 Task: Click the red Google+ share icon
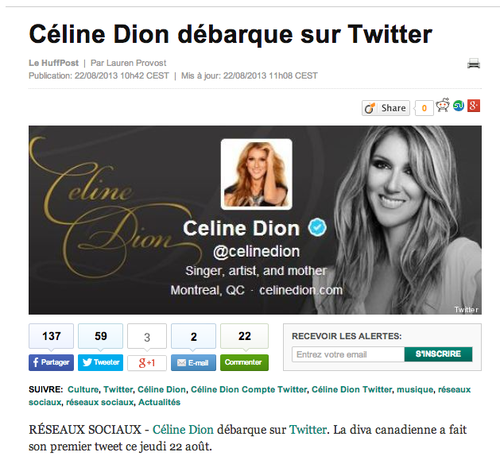473,106
